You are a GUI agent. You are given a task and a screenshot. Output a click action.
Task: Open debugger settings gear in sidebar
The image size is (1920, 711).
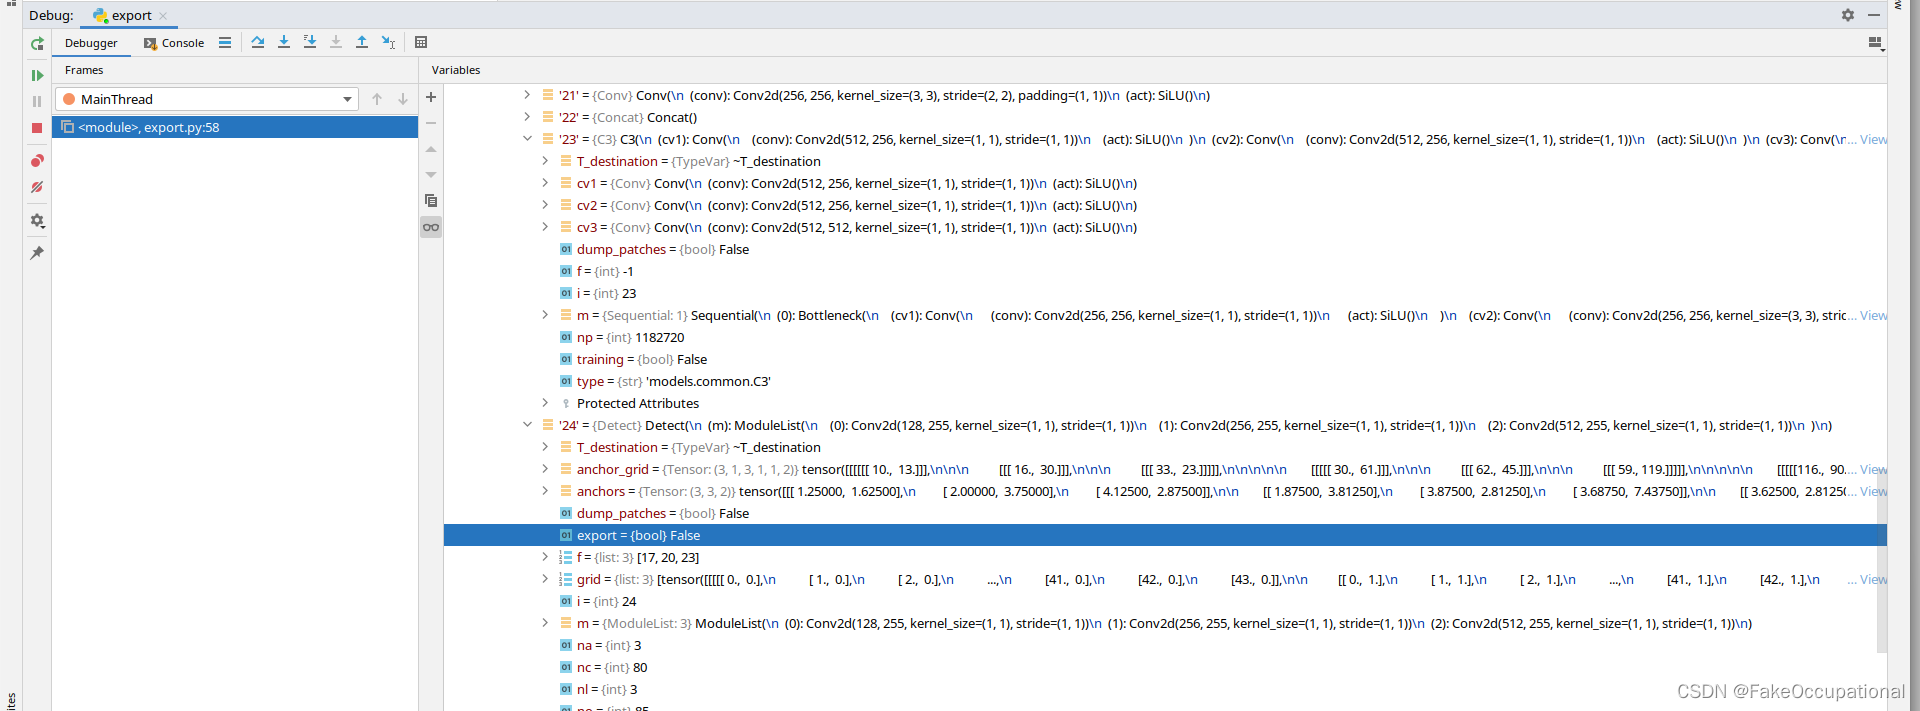[x=37, y=220]
